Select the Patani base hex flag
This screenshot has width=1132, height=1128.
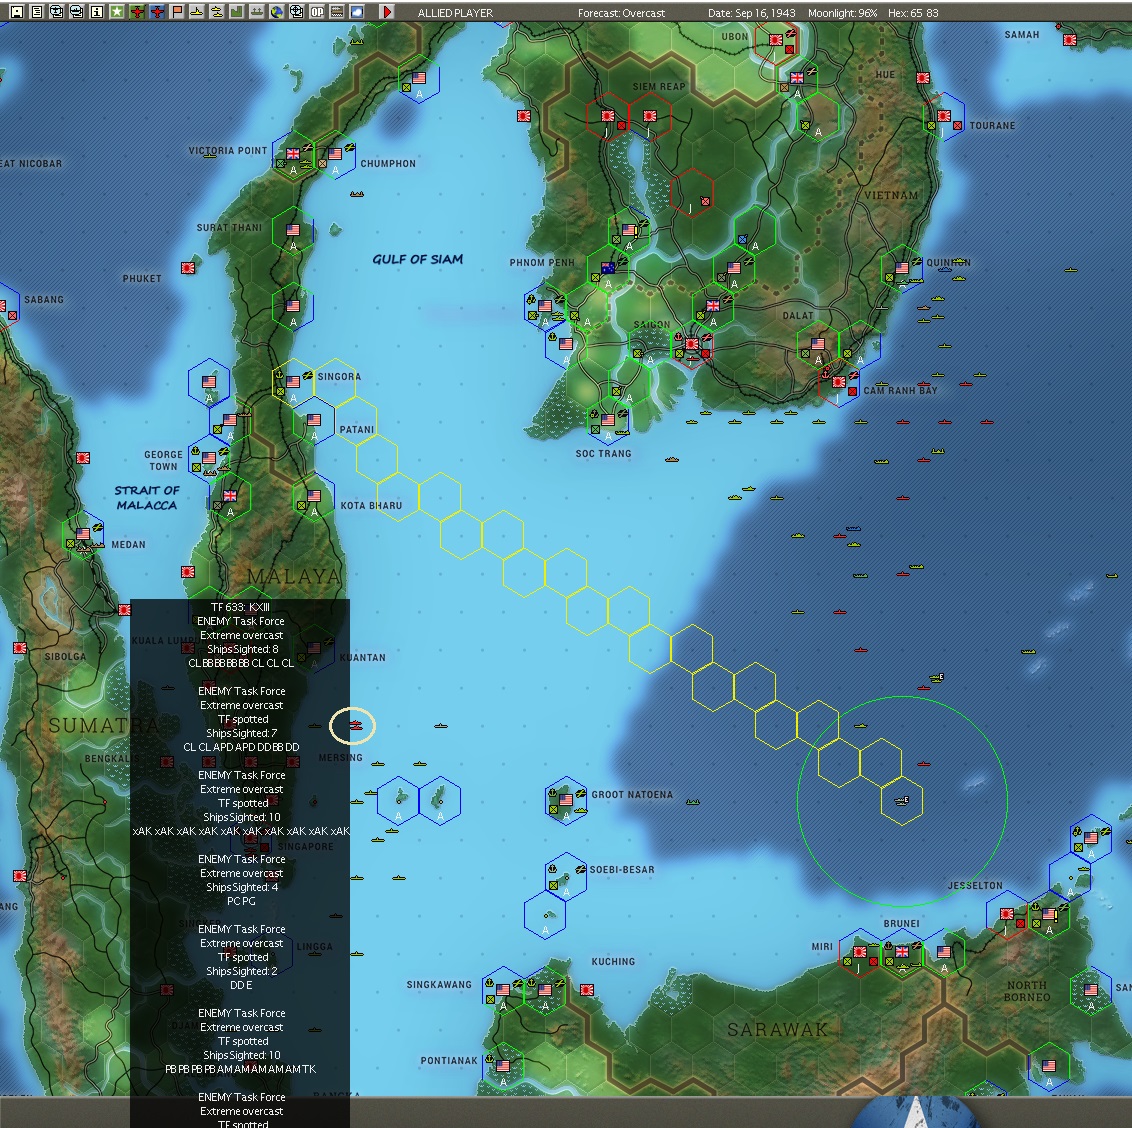313,420
